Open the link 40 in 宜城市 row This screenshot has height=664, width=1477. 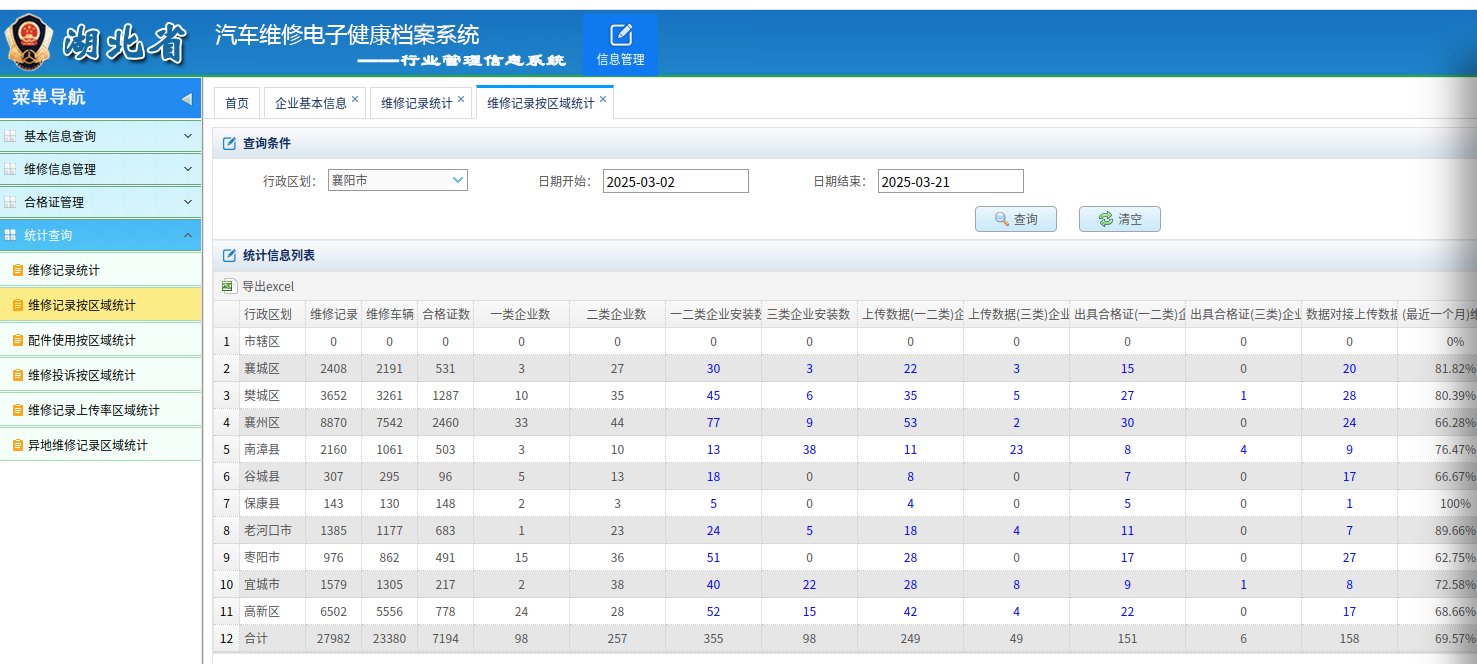pos(714,585)
